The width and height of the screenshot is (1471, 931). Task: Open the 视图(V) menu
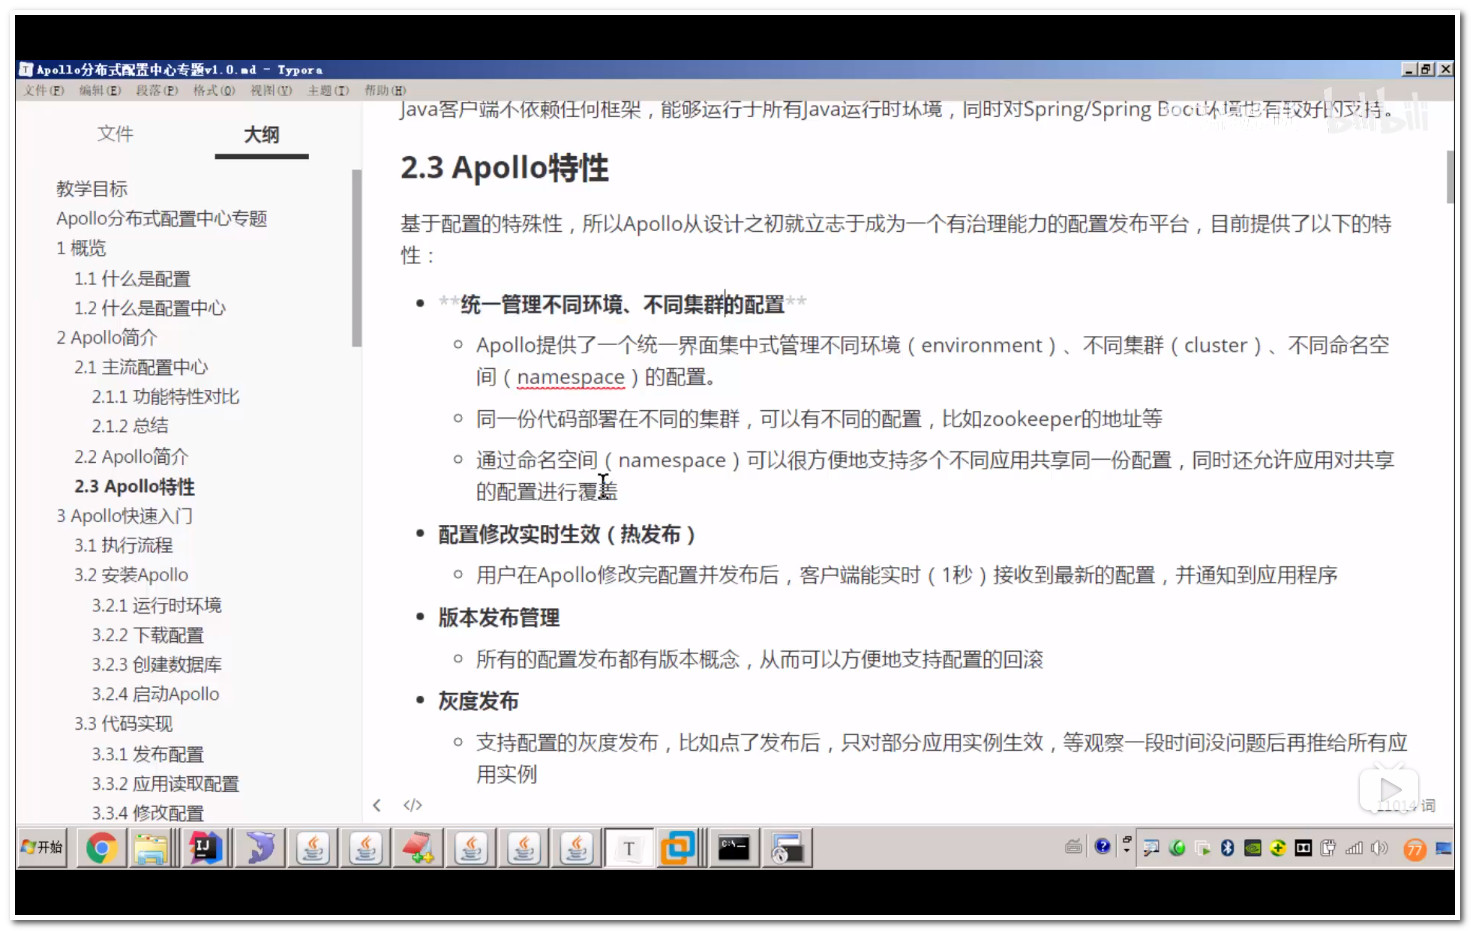pyautogui.click(x=271, y=90)
